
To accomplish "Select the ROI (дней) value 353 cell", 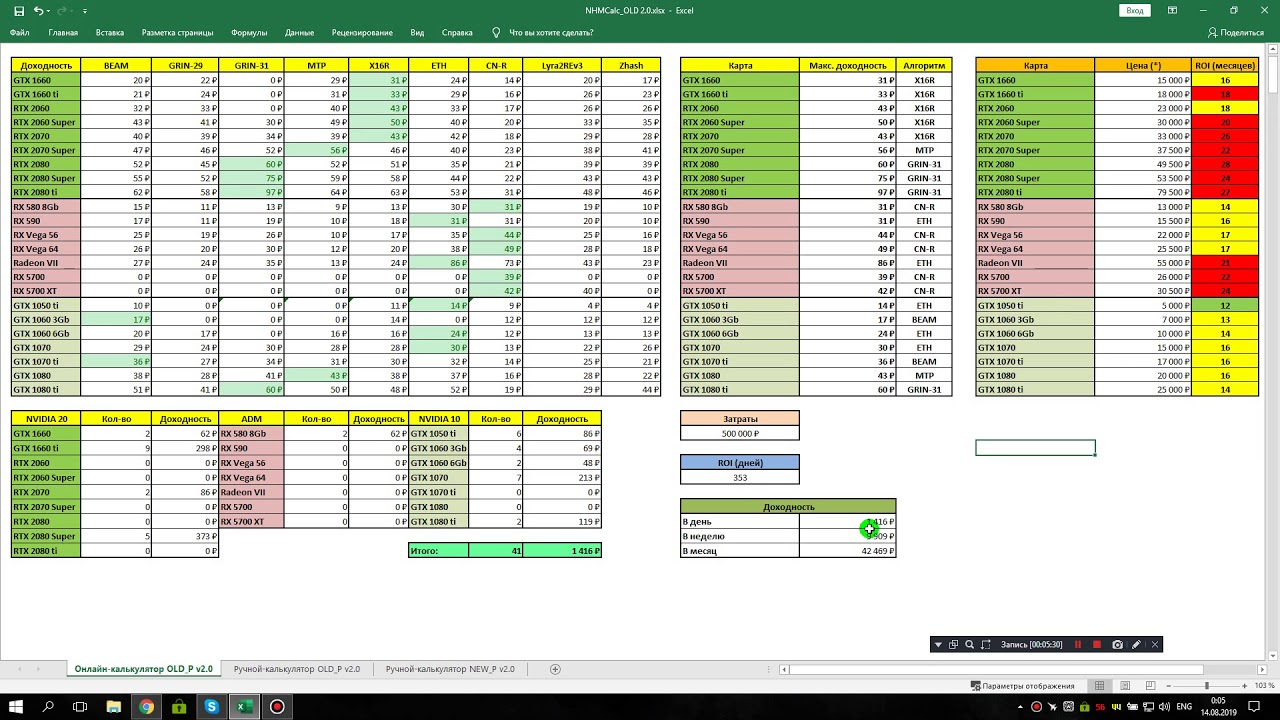I will coord(740,478).
